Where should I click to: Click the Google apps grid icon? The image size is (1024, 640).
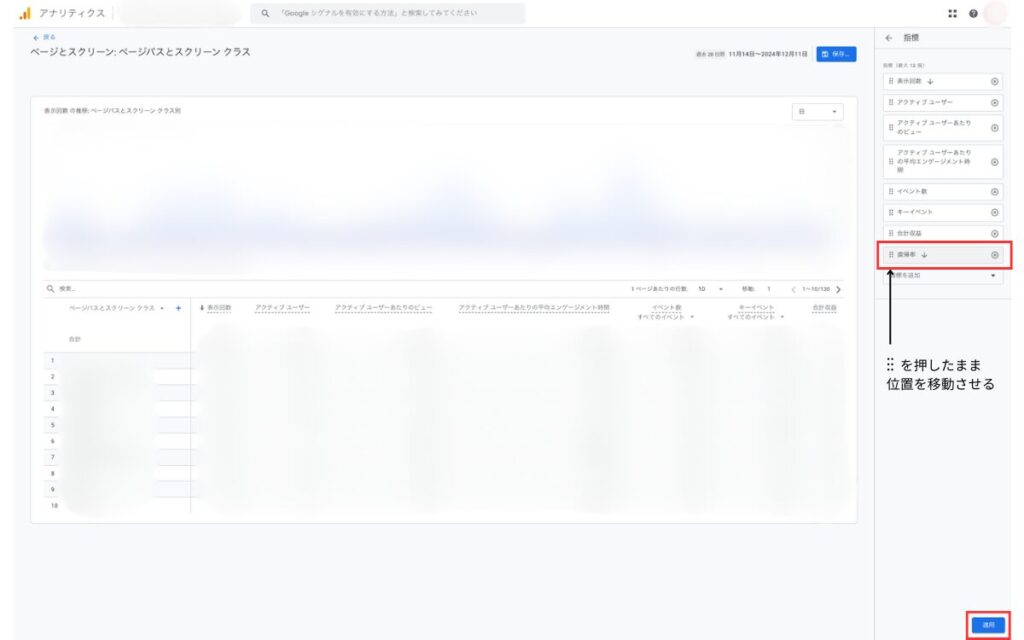click(x=952, y=14)
